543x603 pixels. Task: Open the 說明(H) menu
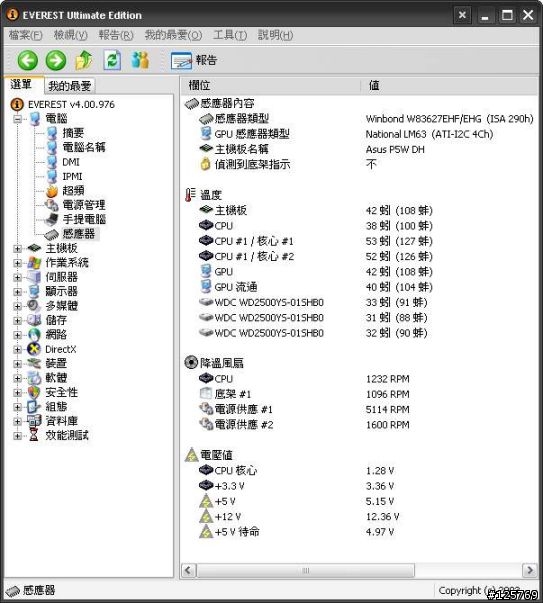(275, 35)
